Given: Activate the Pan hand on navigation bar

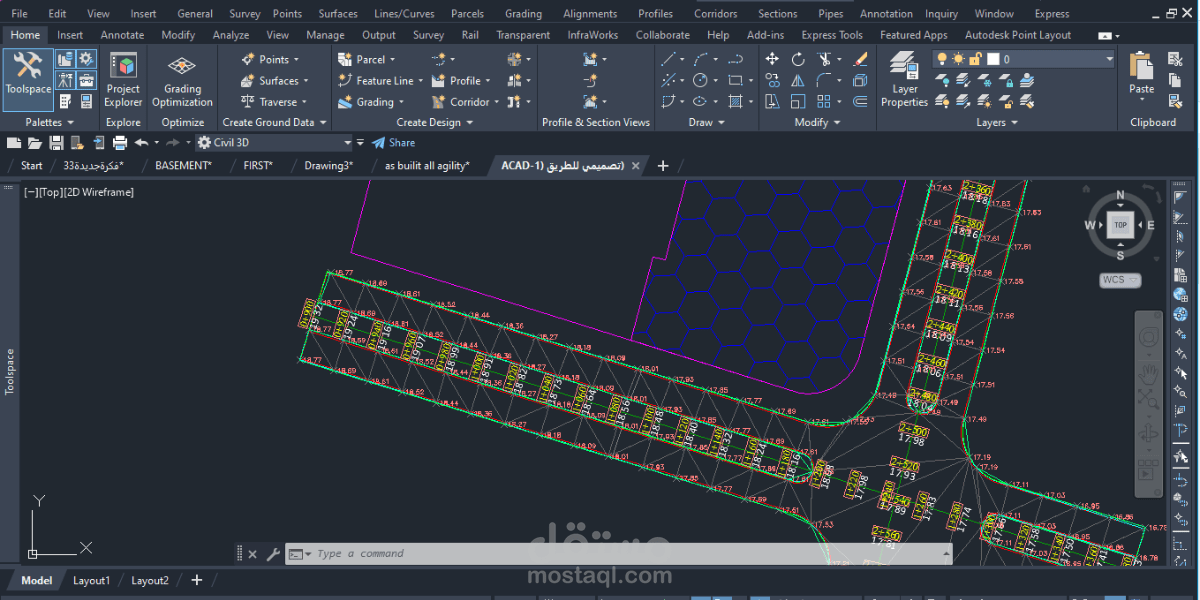Looking at the screenshot, I should coord(1150,375).
